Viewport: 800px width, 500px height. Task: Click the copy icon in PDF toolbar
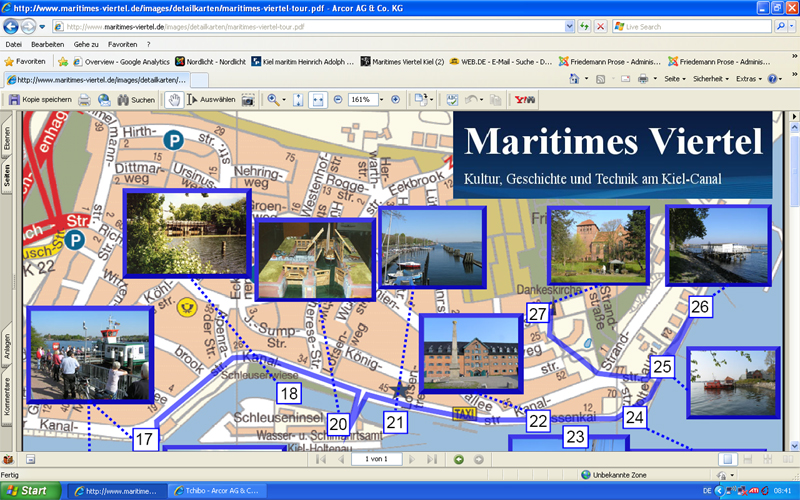pyautogui.click(x=495, y=100)
